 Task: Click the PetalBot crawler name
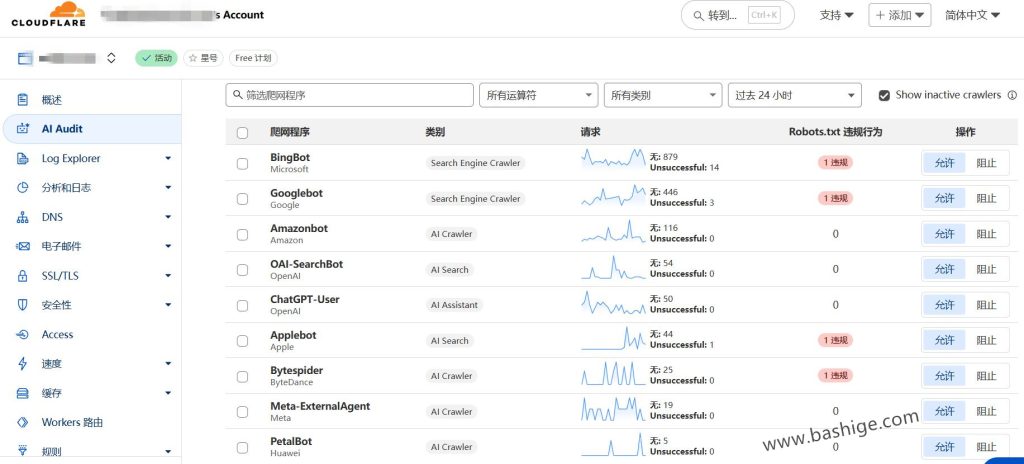click(x=291, y=441)
